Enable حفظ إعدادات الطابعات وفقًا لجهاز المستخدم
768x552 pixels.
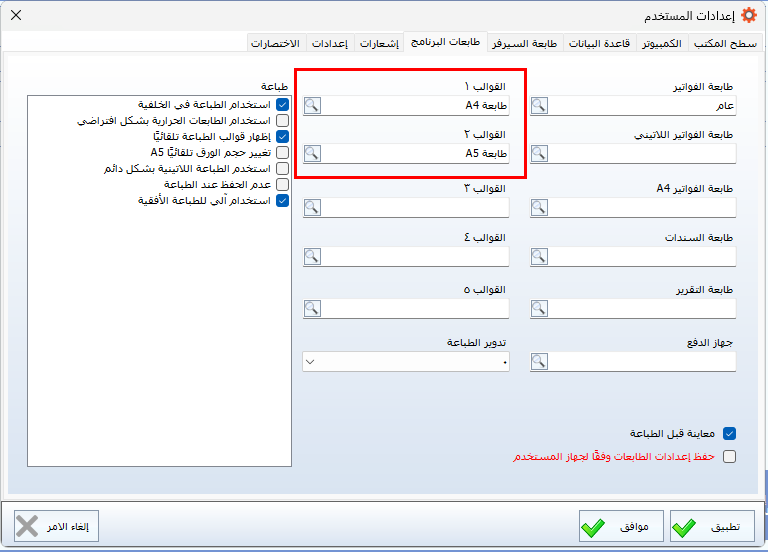tap(729, 456)
